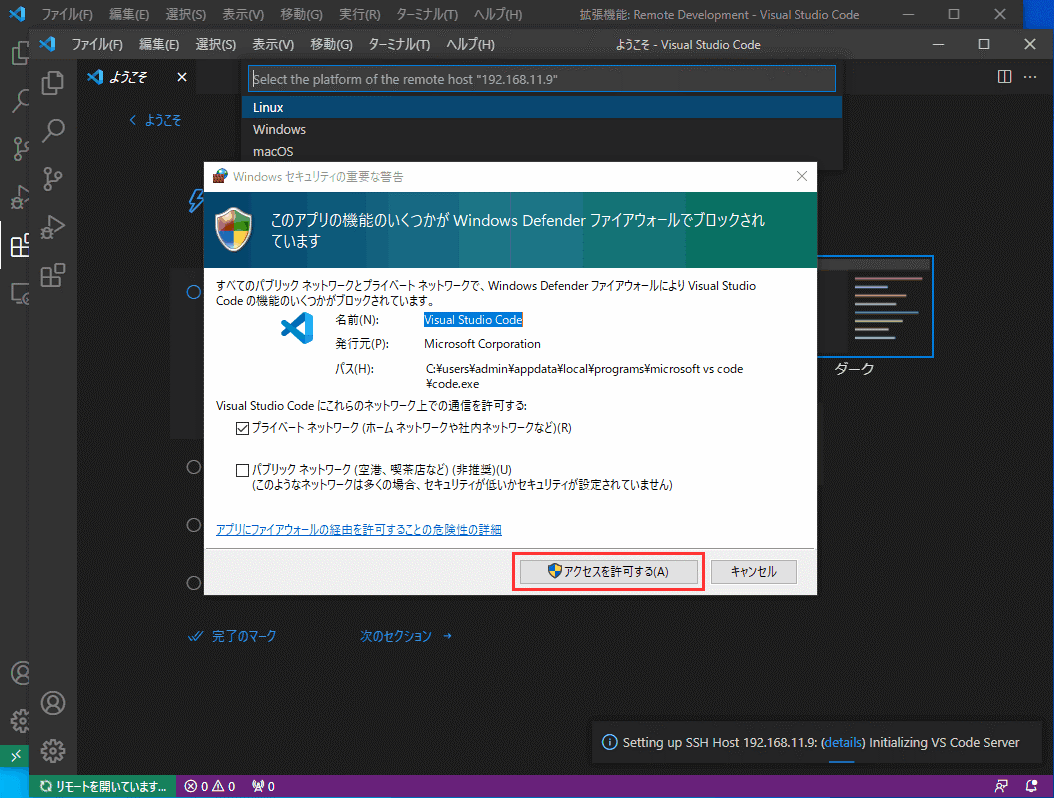The width and height of the screenshot is (1055, 799).
Task: Click リモートを開いています status bar item
Action: [103, 786]
